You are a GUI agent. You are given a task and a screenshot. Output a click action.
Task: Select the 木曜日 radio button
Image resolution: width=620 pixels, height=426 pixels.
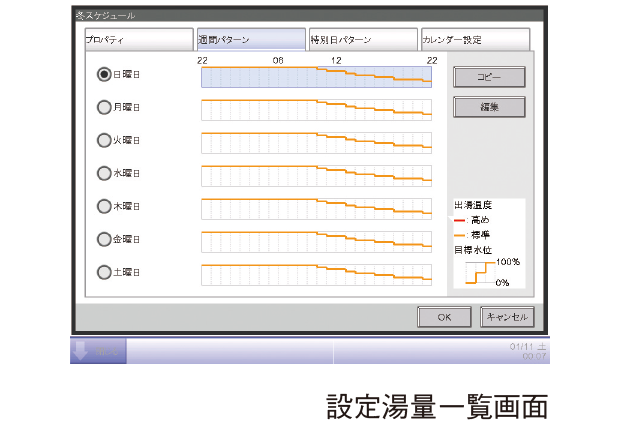click(104, 206)
